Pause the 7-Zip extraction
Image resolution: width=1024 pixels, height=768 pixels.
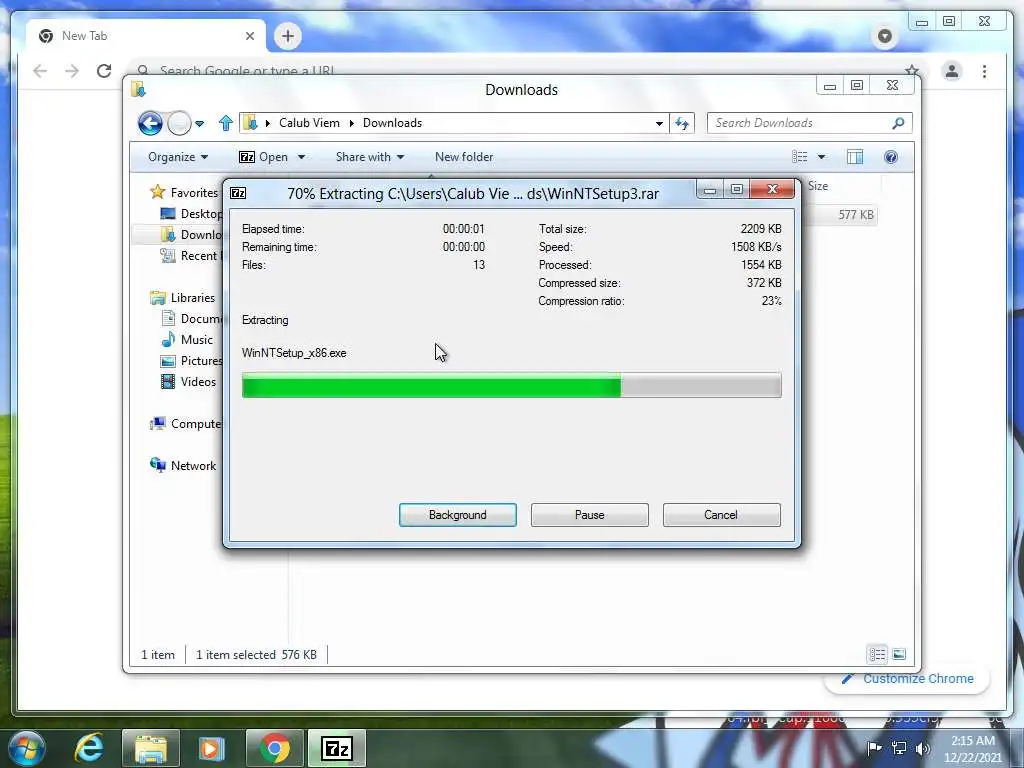click(589, 515)
